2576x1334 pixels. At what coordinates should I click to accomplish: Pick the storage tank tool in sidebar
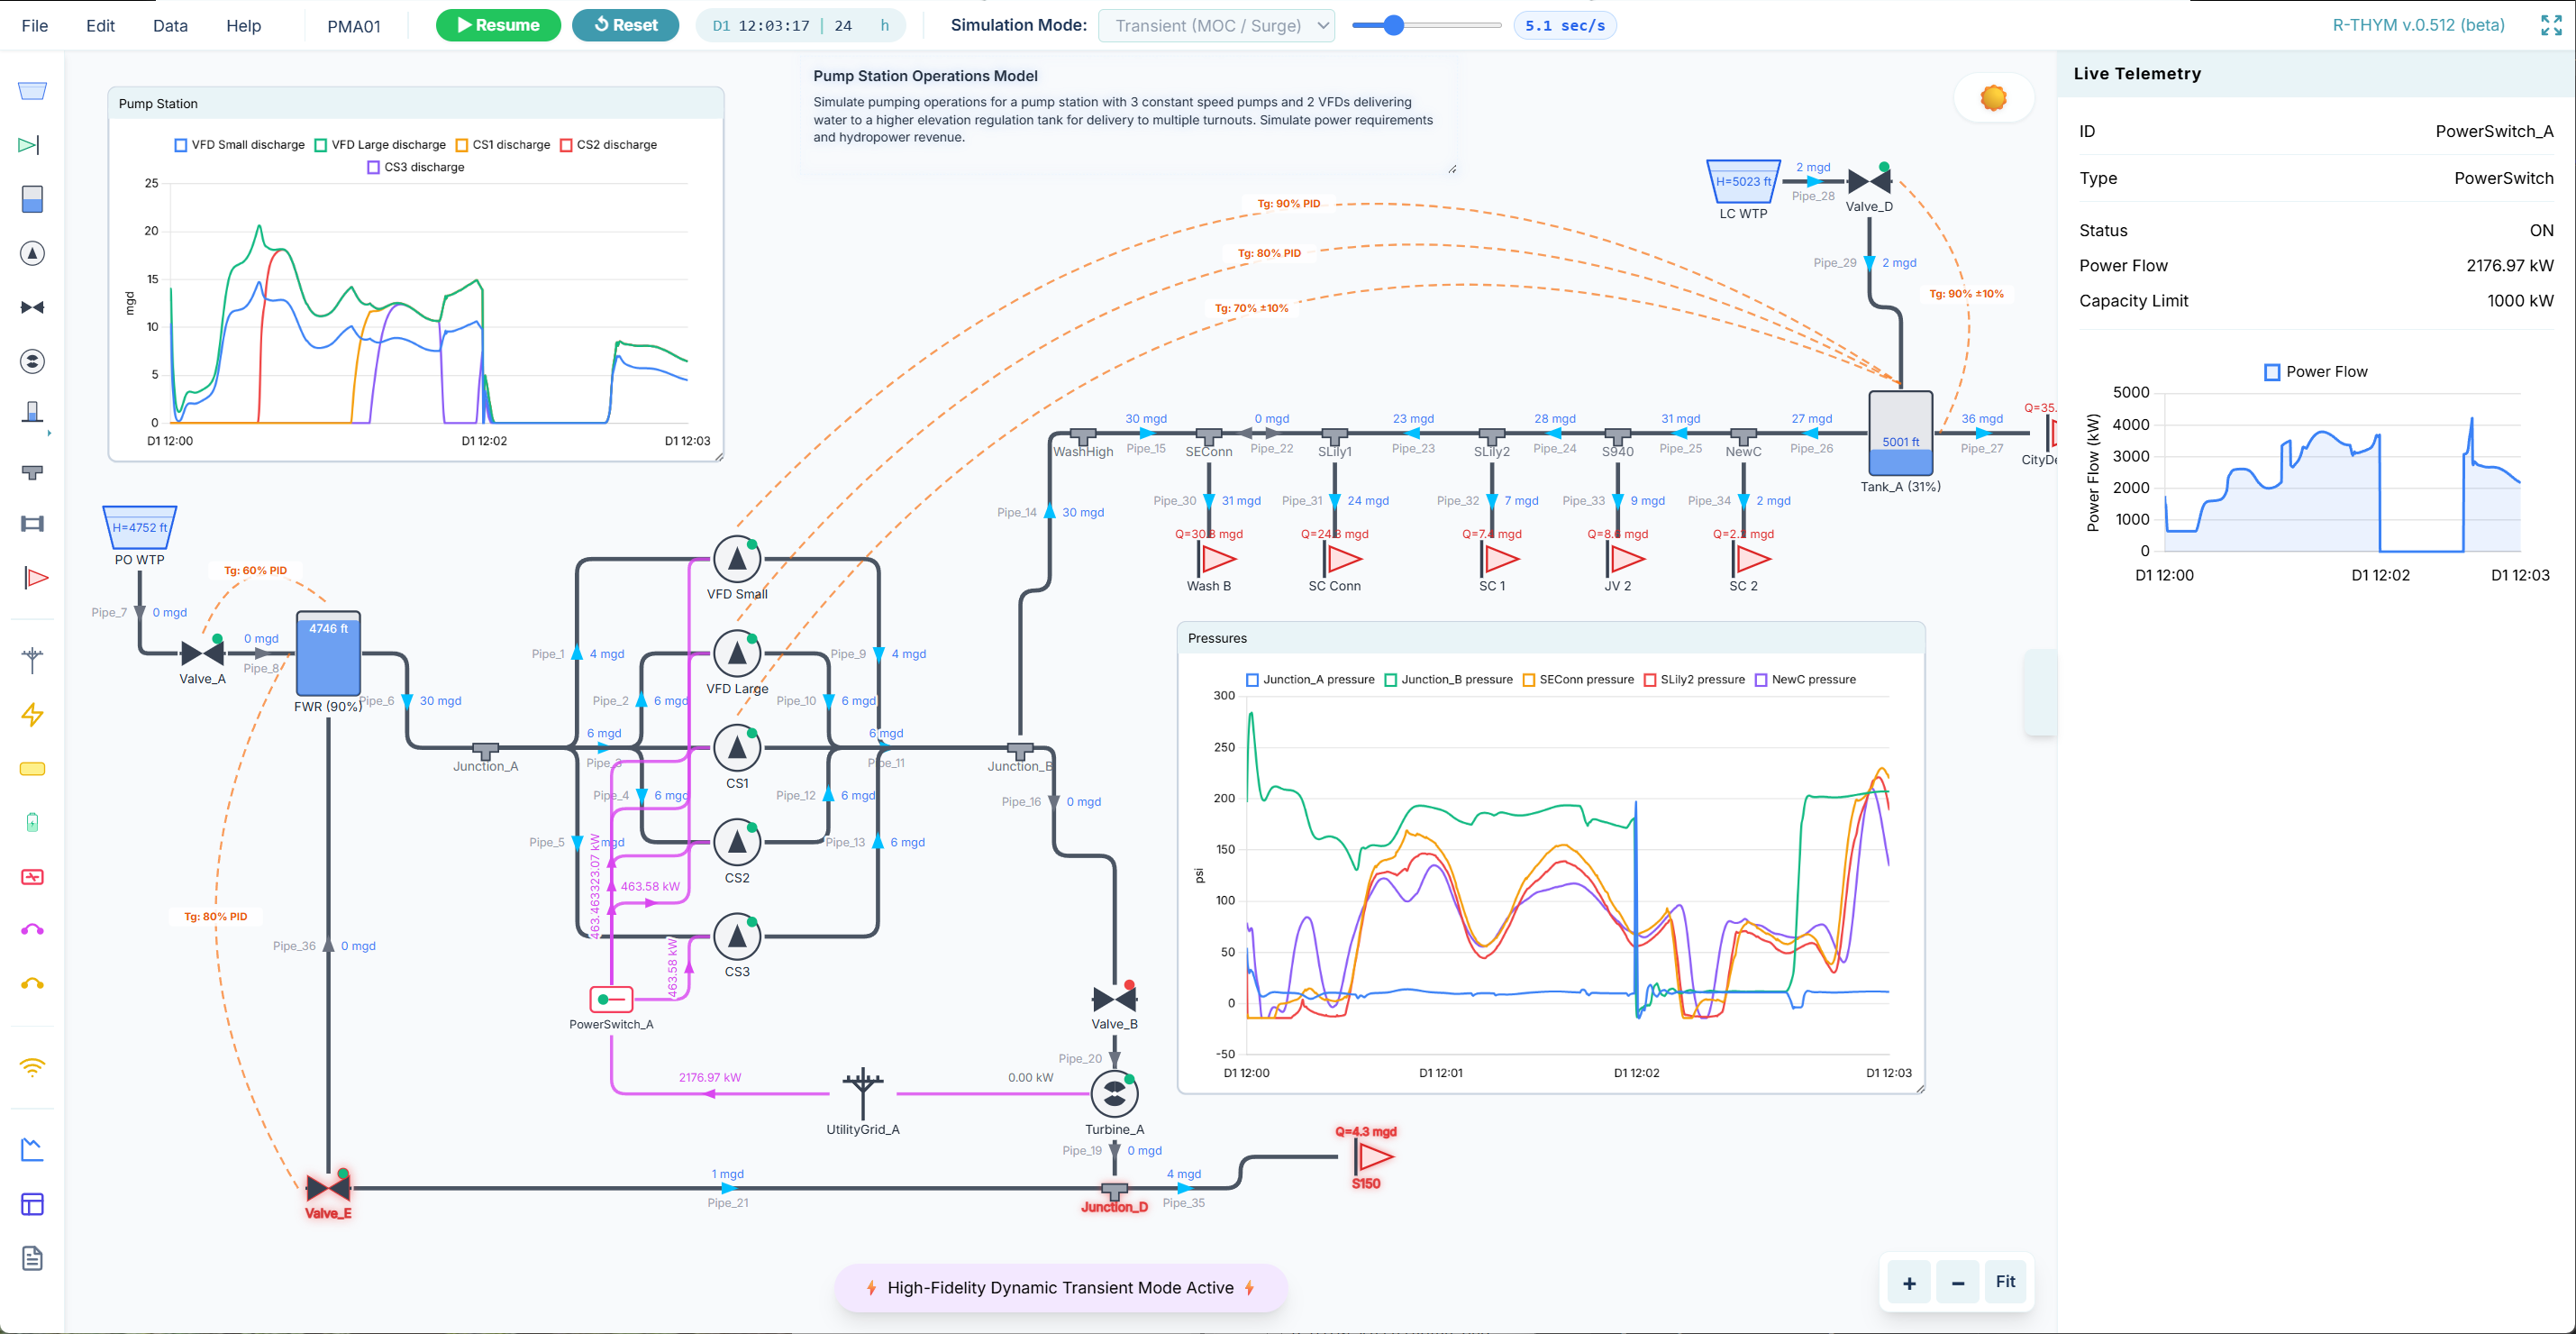pyautogui.click(x=32, y=199)
